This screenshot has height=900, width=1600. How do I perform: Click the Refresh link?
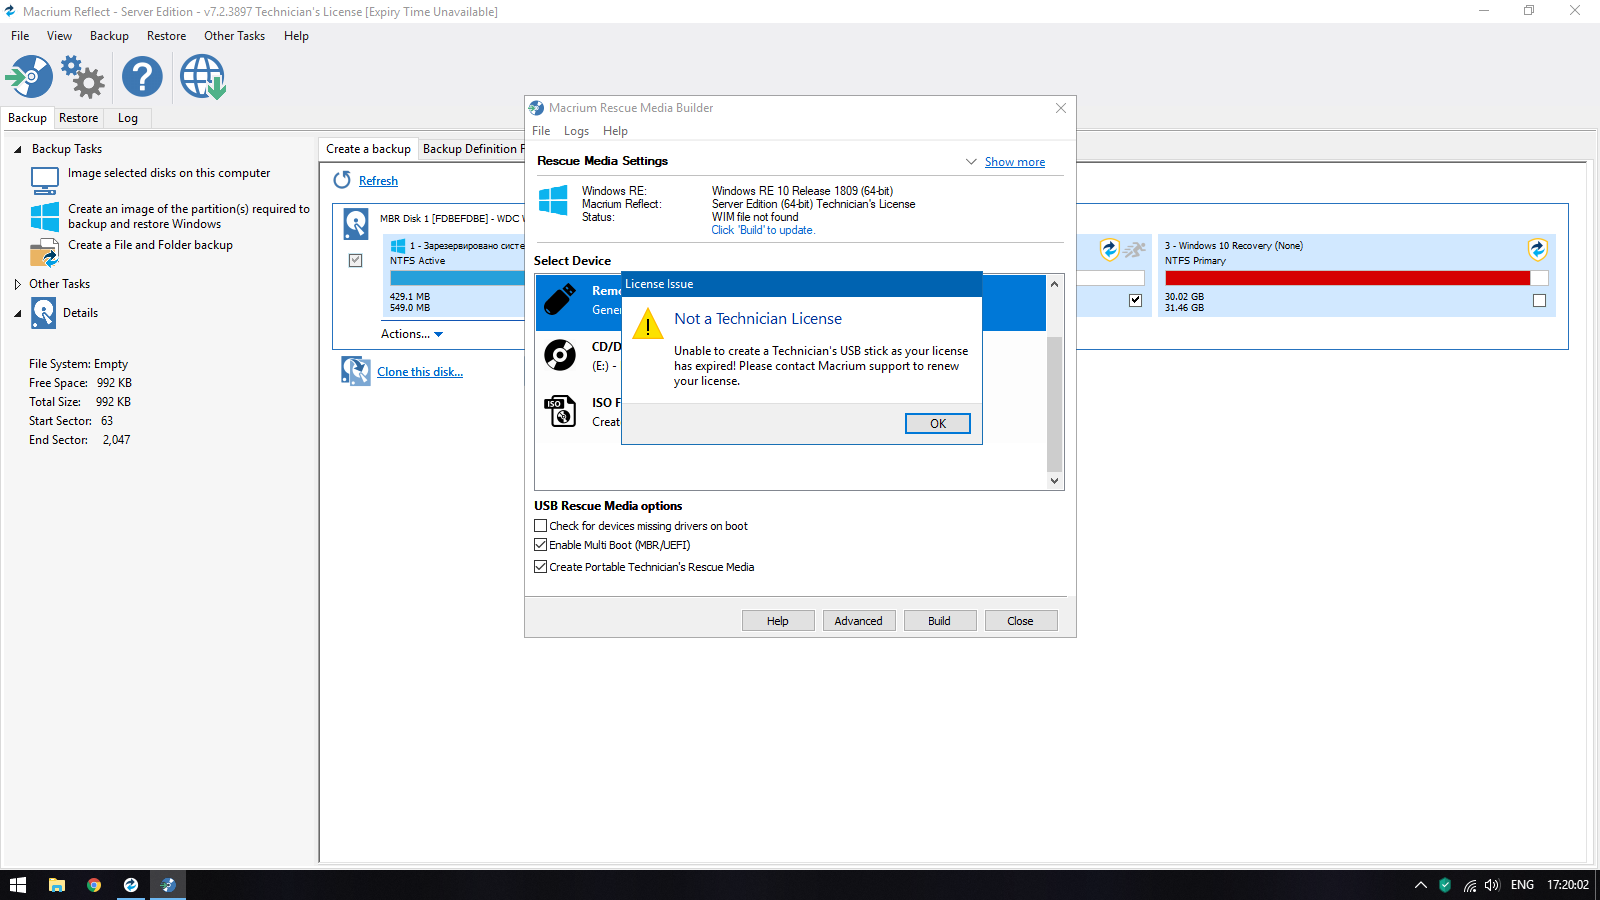[x=378, y=181]
